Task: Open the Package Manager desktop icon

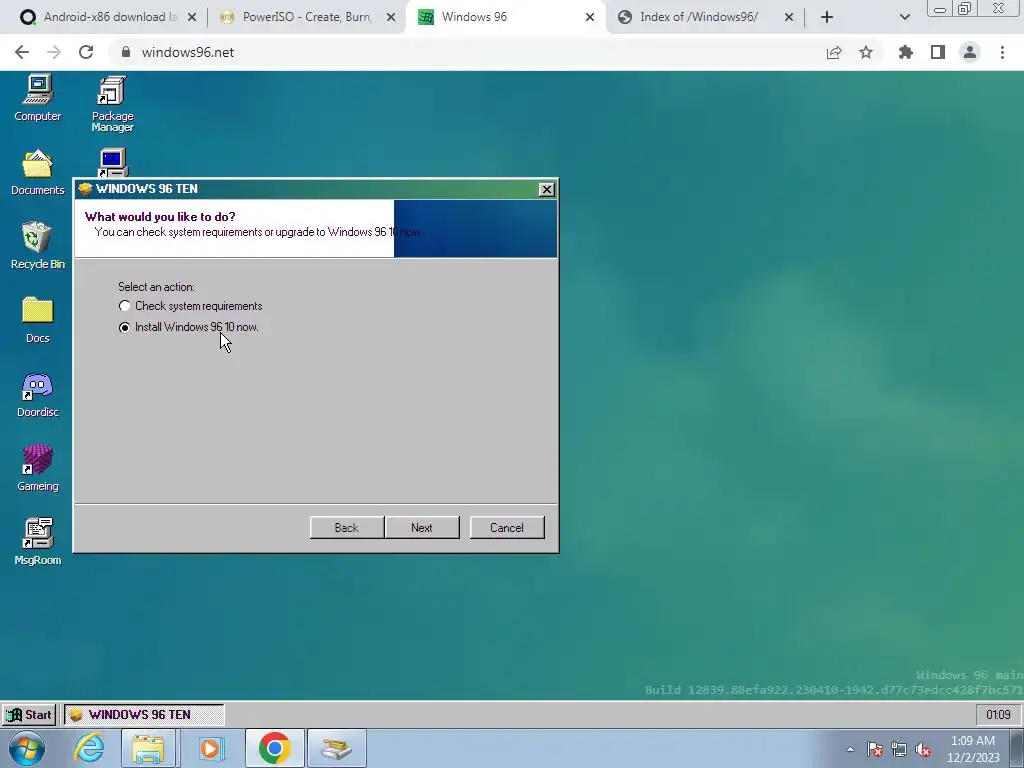Action: click(x=112, y=104)
